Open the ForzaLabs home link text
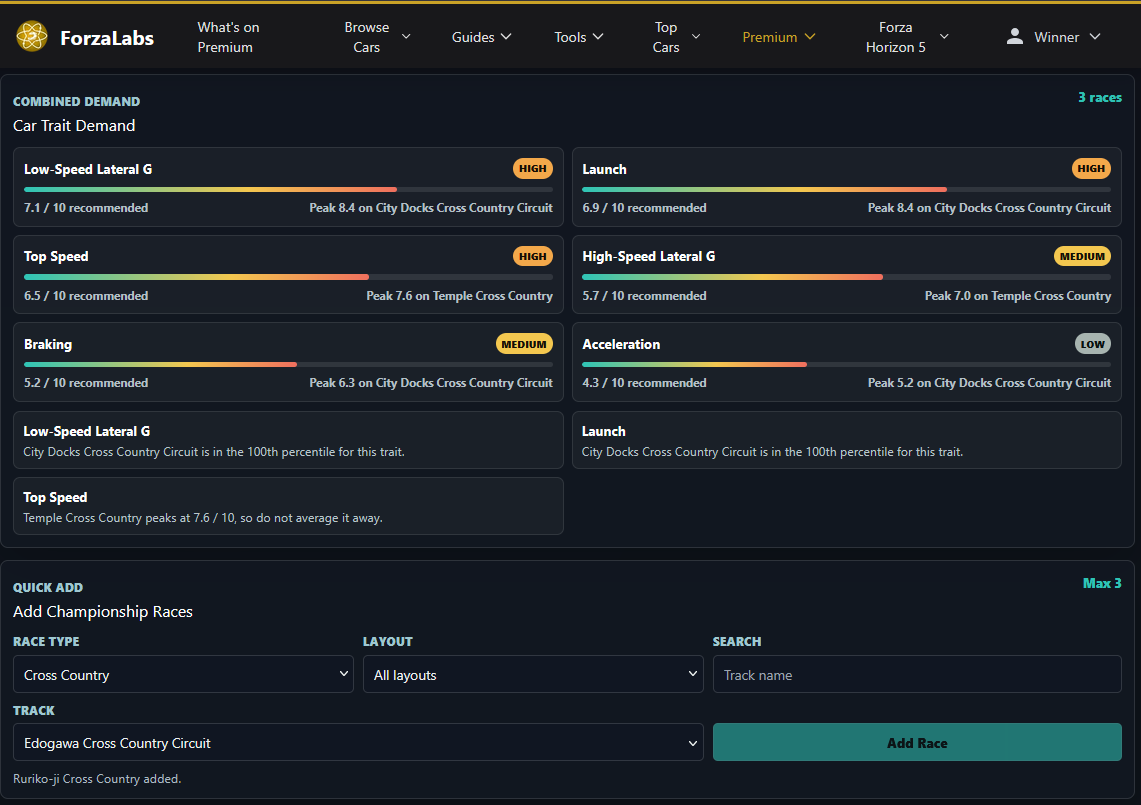1141x805 pixels. tap(107, 38)
